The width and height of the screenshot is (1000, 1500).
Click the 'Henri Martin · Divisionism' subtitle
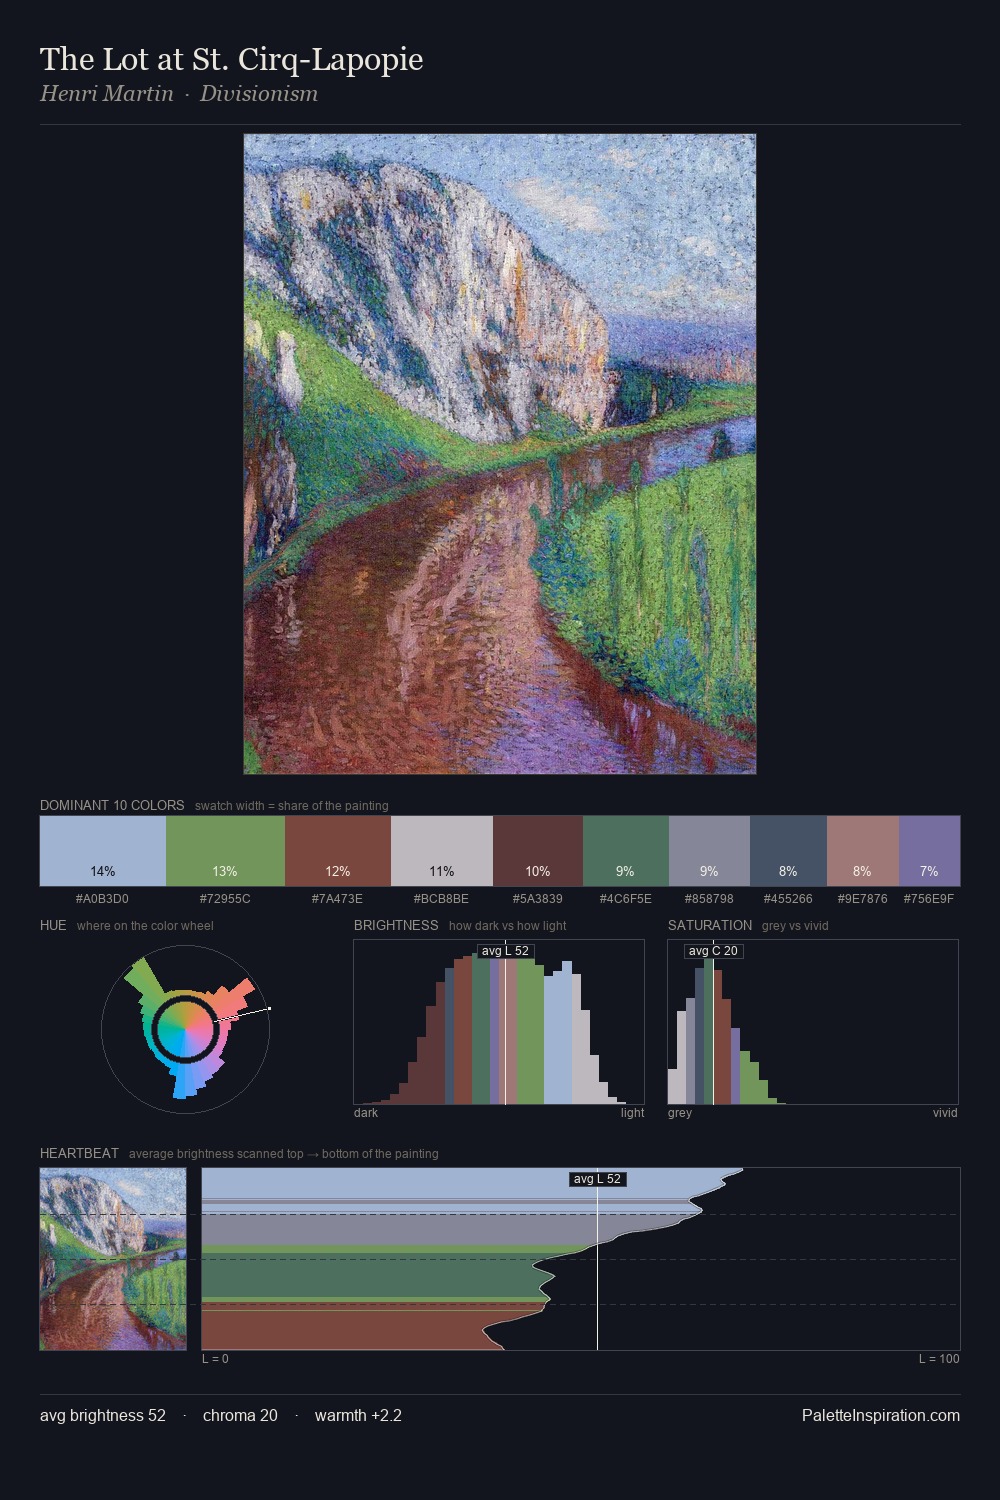pyautogui.click(x=179, y=94)
